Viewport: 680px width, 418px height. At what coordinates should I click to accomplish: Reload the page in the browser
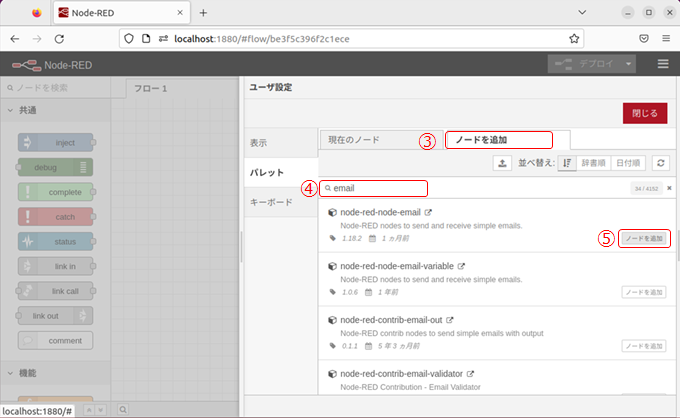60,39
